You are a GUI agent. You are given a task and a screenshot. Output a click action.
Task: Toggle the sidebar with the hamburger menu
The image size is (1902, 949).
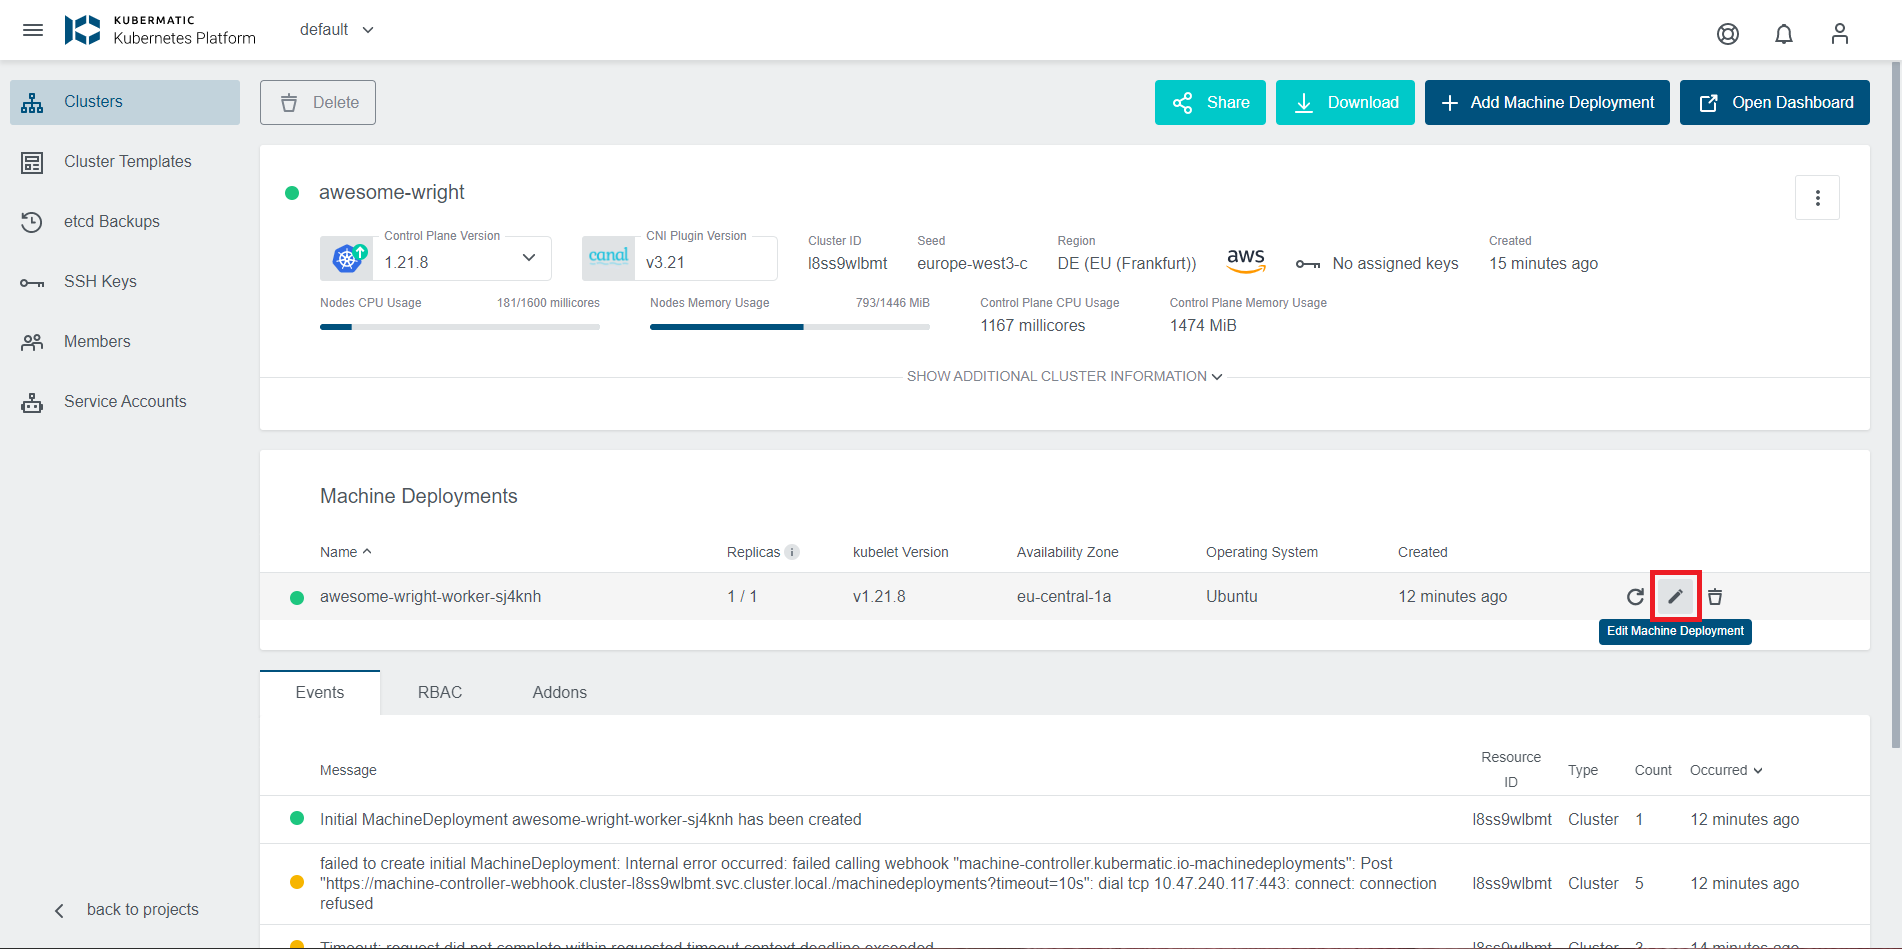click(x=33, y=29)
